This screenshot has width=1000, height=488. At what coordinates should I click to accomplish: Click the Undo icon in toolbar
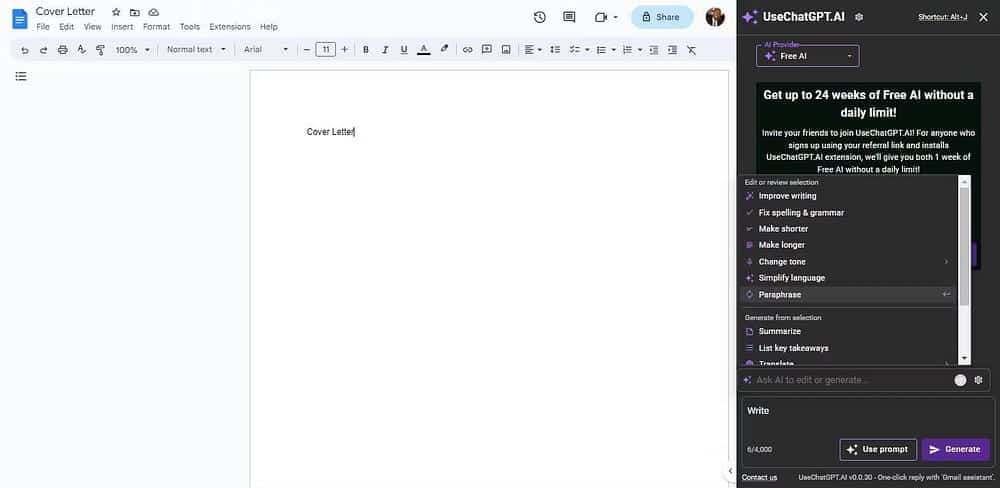[x=25, y=50]
